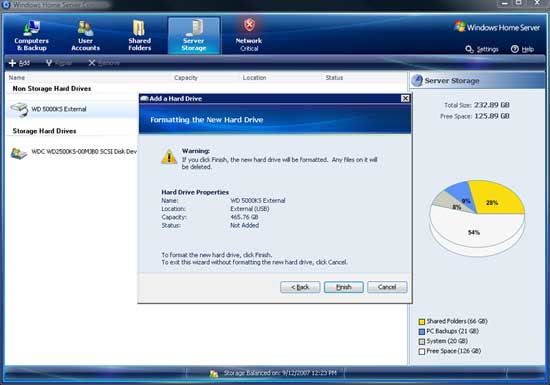Click the Storage Balanced status text

tap(280, 373)
